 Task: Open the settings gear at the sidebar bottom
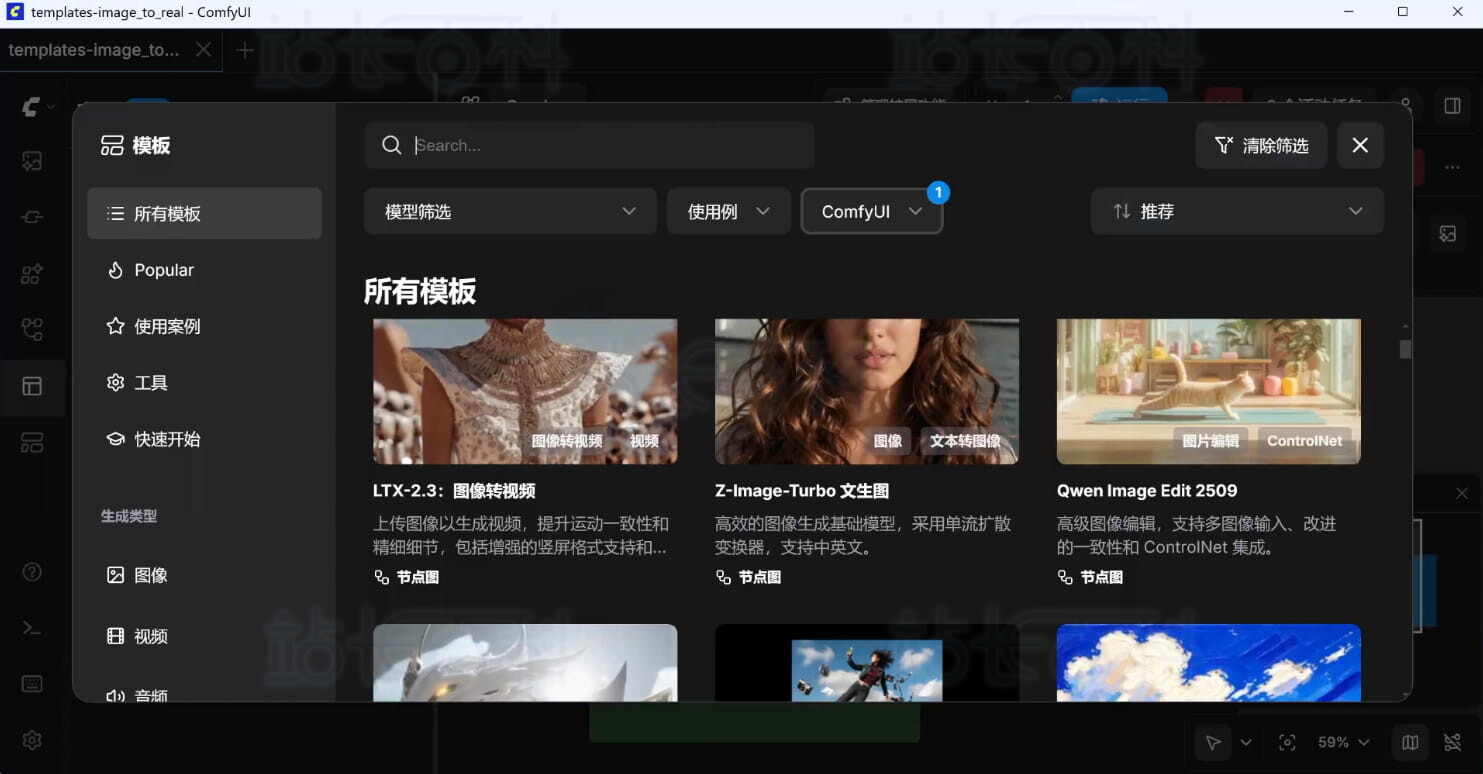[x=32, y=740]
